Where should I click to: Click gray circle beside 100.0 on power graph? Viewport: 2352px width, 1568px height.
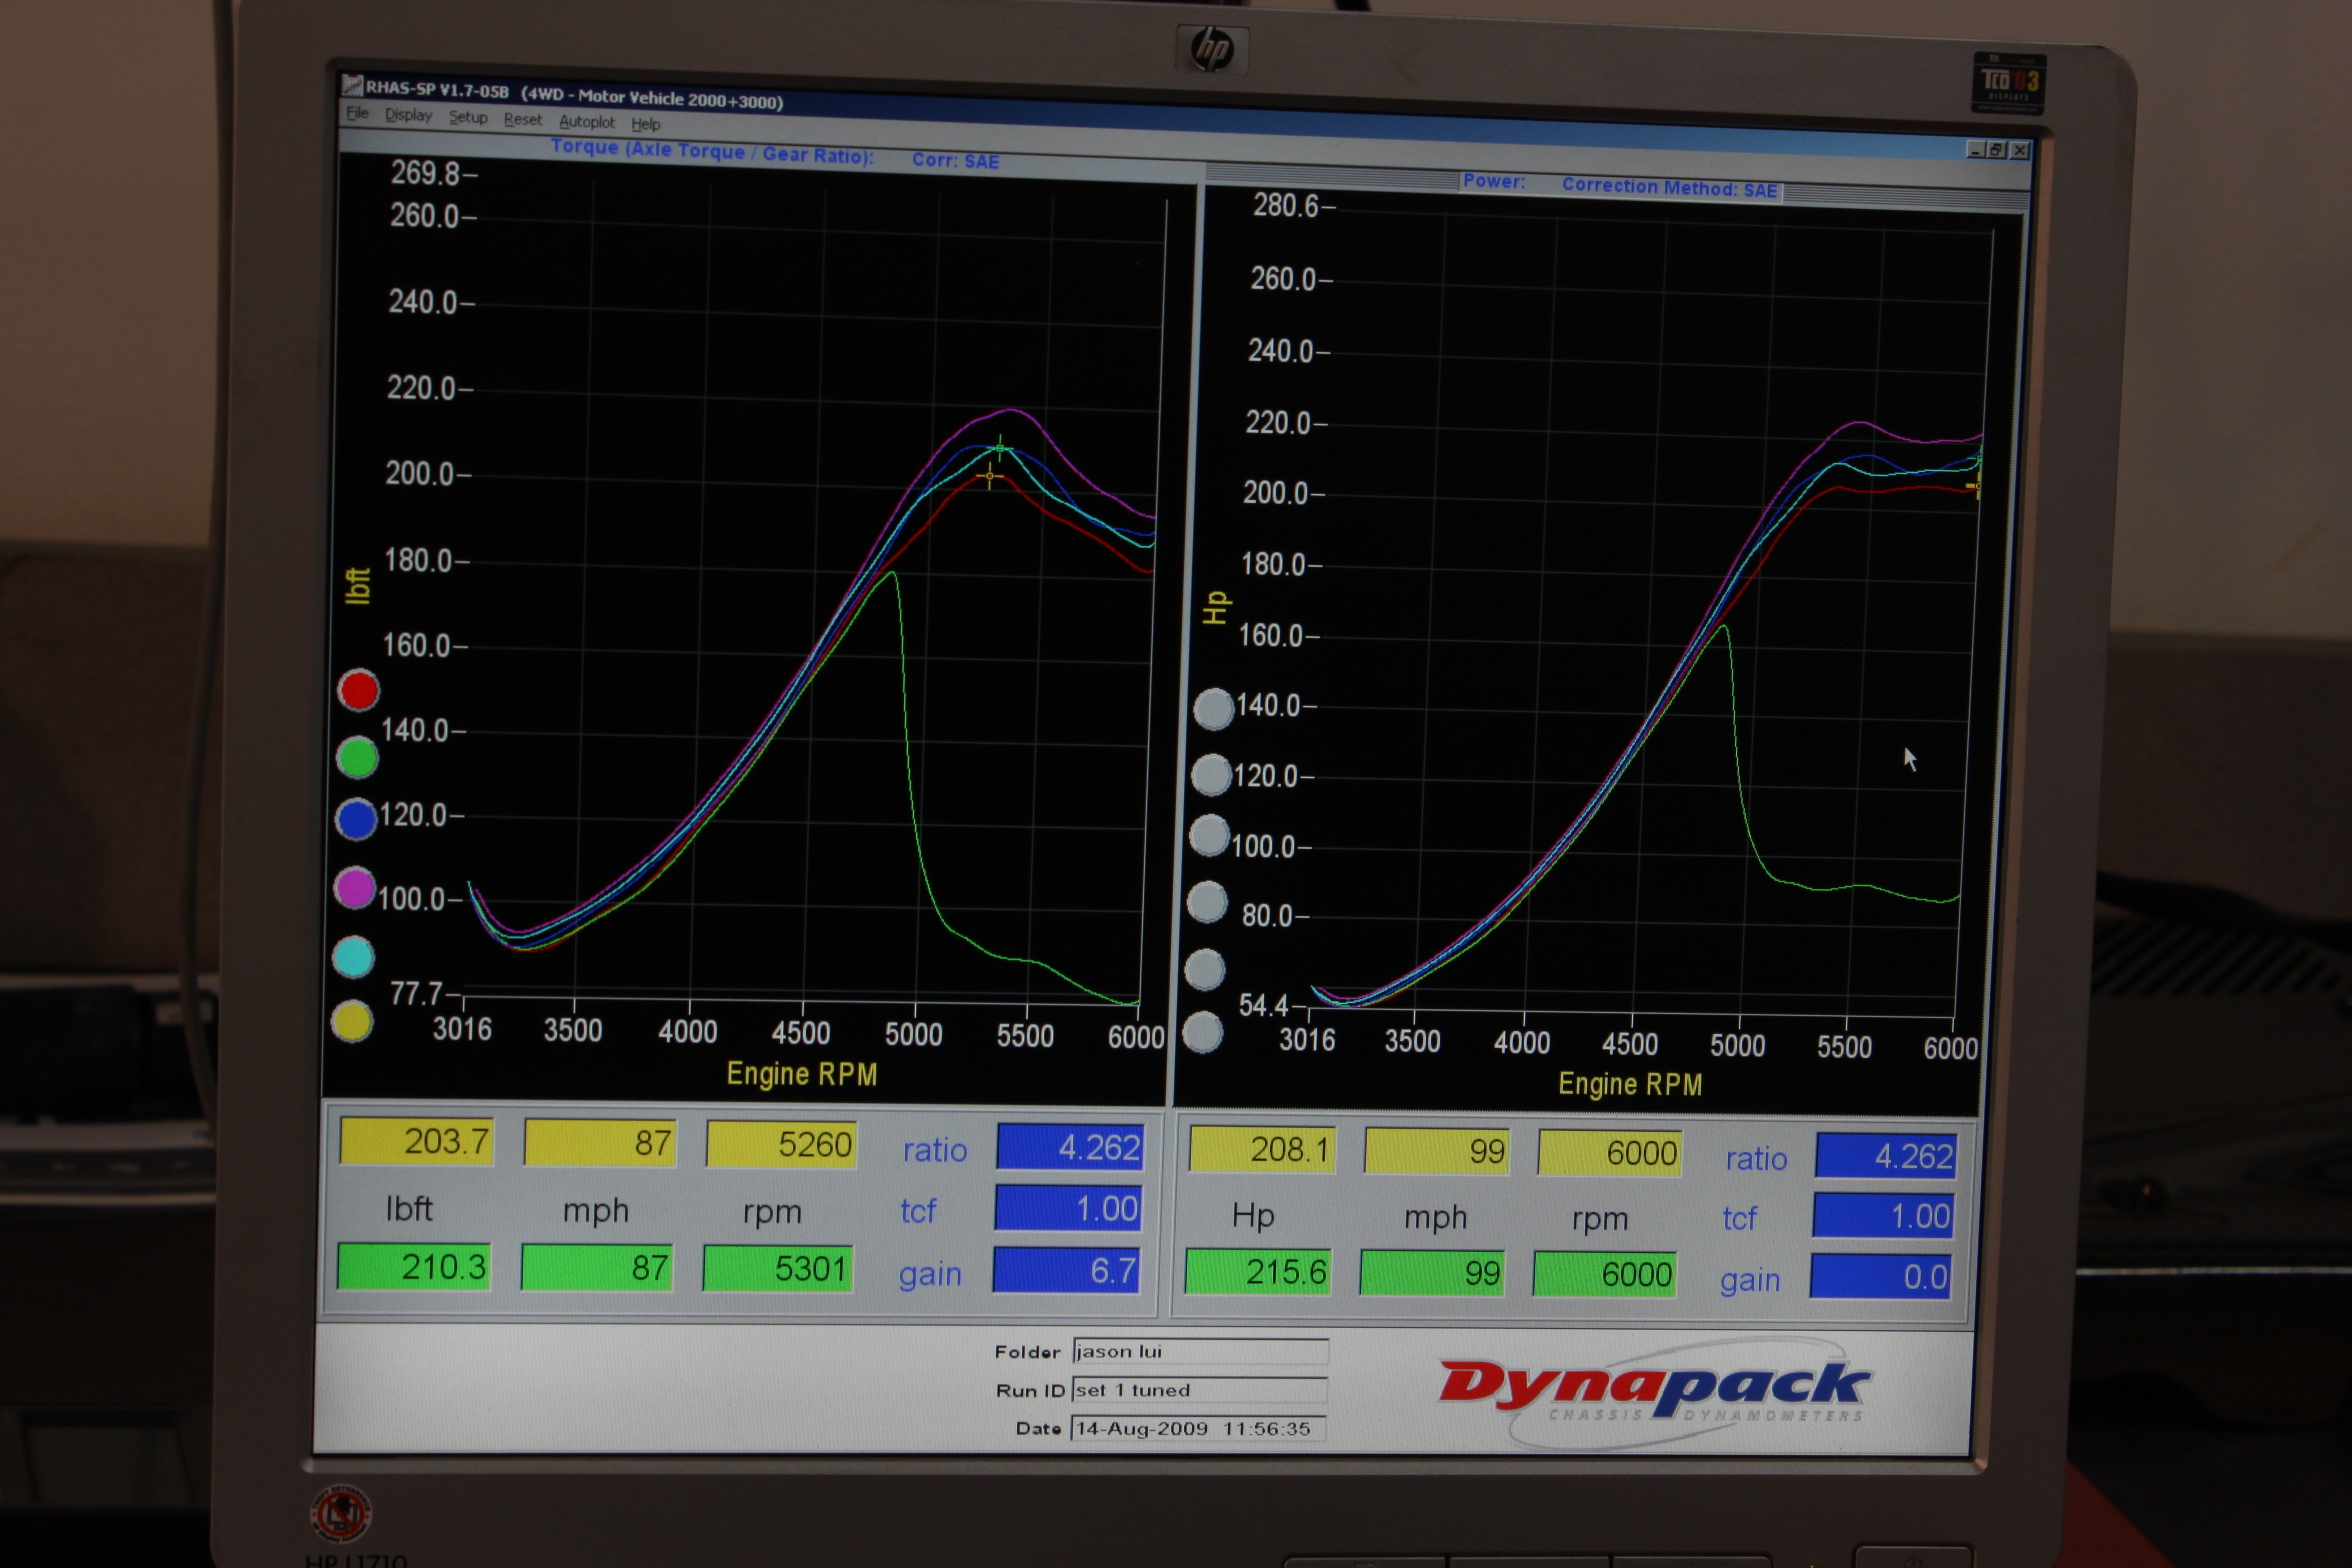coord(1209,835)
